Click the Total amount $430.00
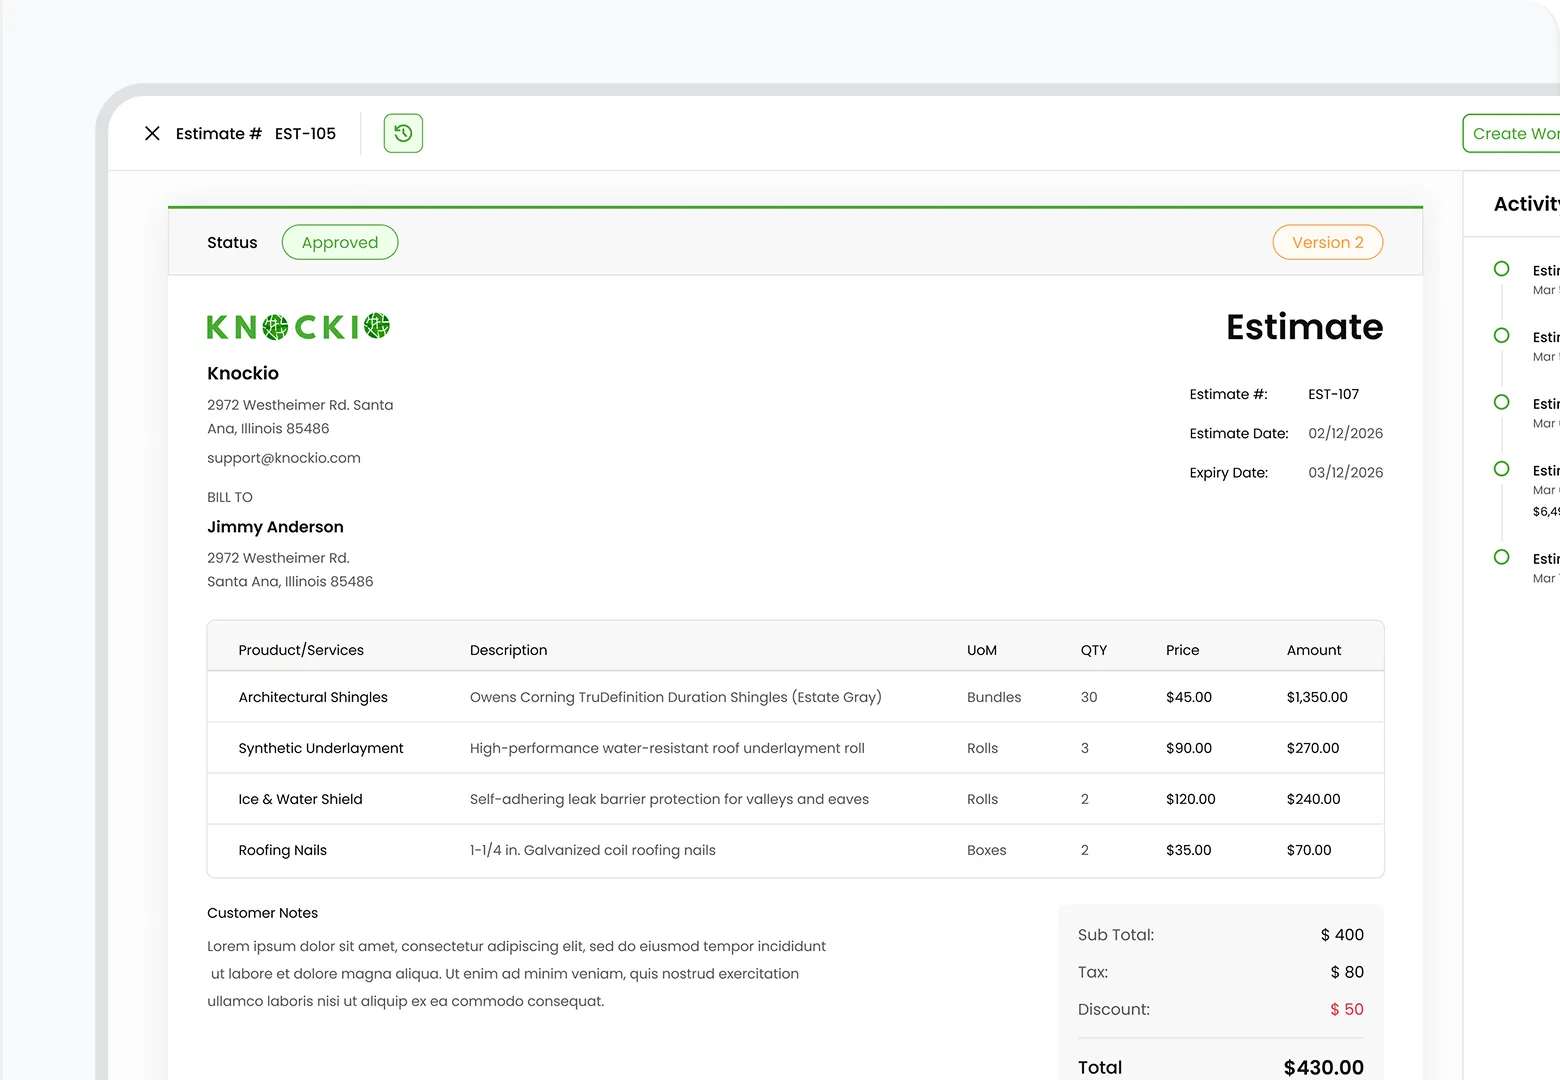 (1323, 1068)
